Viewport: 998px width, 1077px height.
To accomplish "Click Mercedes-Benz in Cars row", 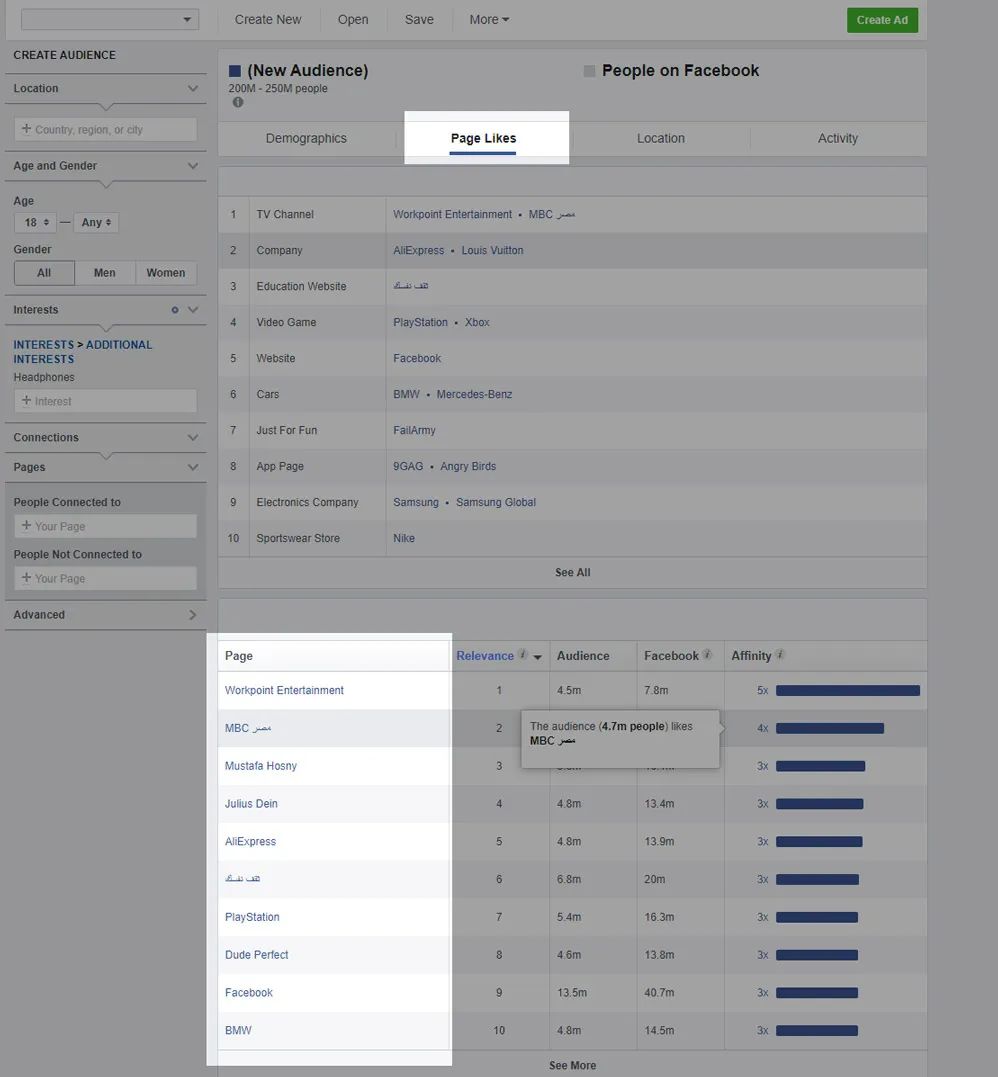I will (474, 394).
